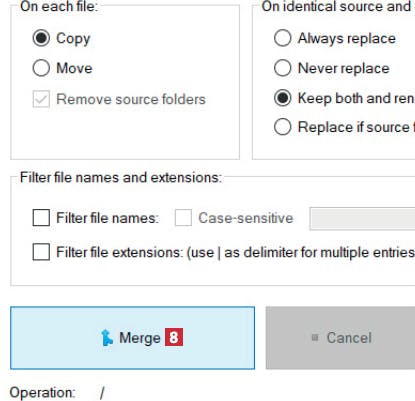Image resolution: width=415 pixels, height=401 pixels.
Task: Start the Merge operation
Action: (132, 338)
